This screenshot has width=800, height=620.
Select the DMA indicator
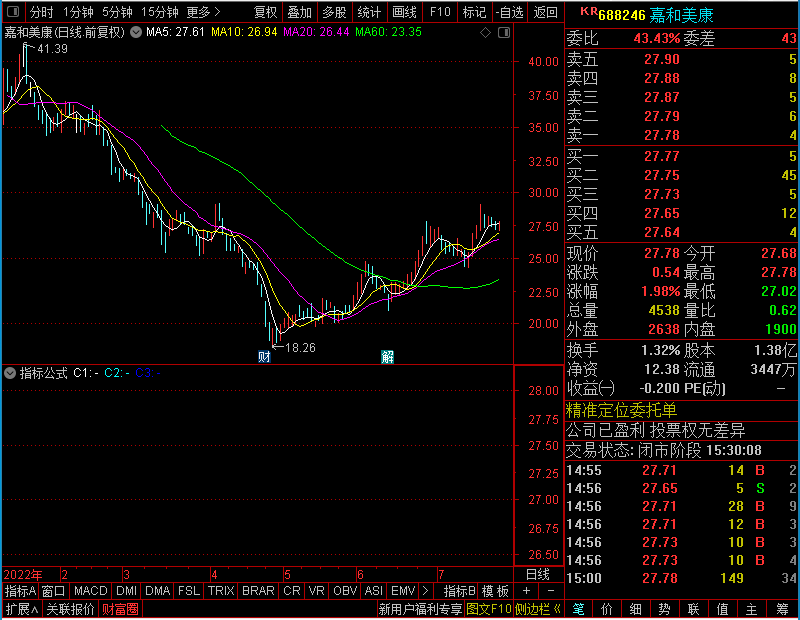click(158, 591)
